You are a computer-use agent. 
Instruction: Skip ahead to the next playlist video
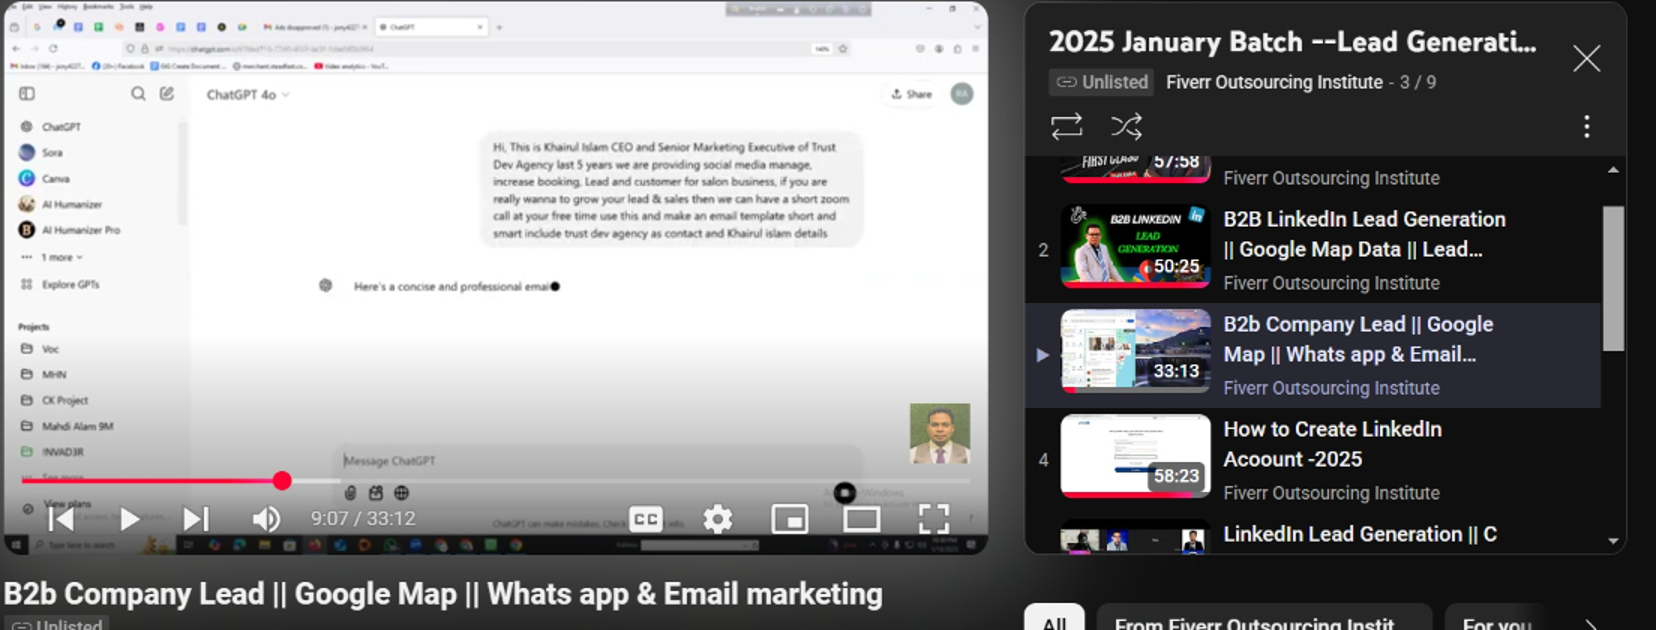(196, 519)
